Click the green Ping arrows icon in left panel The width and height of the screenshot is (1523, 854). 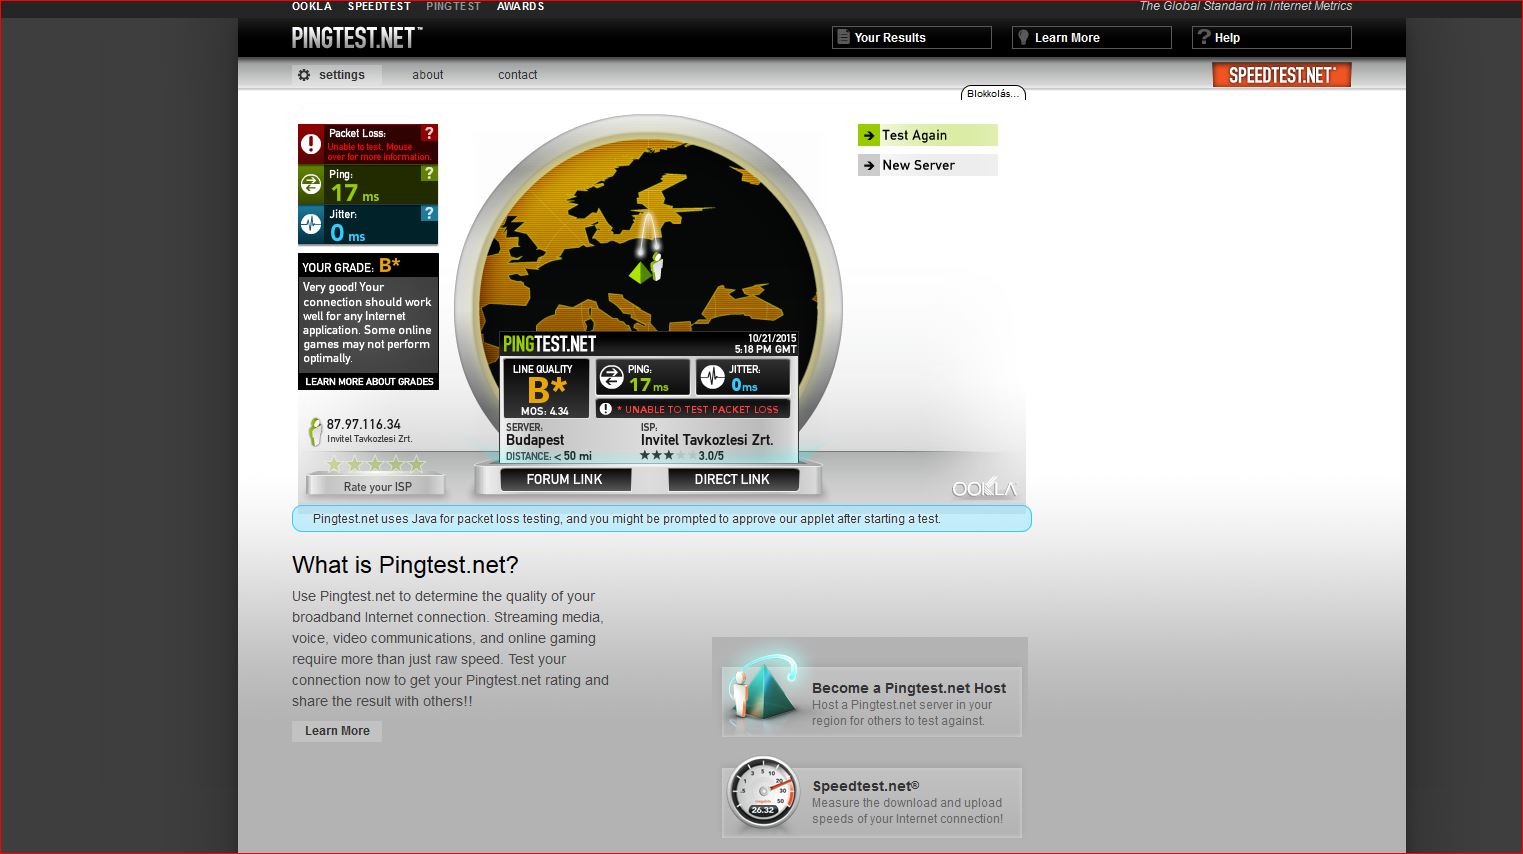(x=311, y=184)
